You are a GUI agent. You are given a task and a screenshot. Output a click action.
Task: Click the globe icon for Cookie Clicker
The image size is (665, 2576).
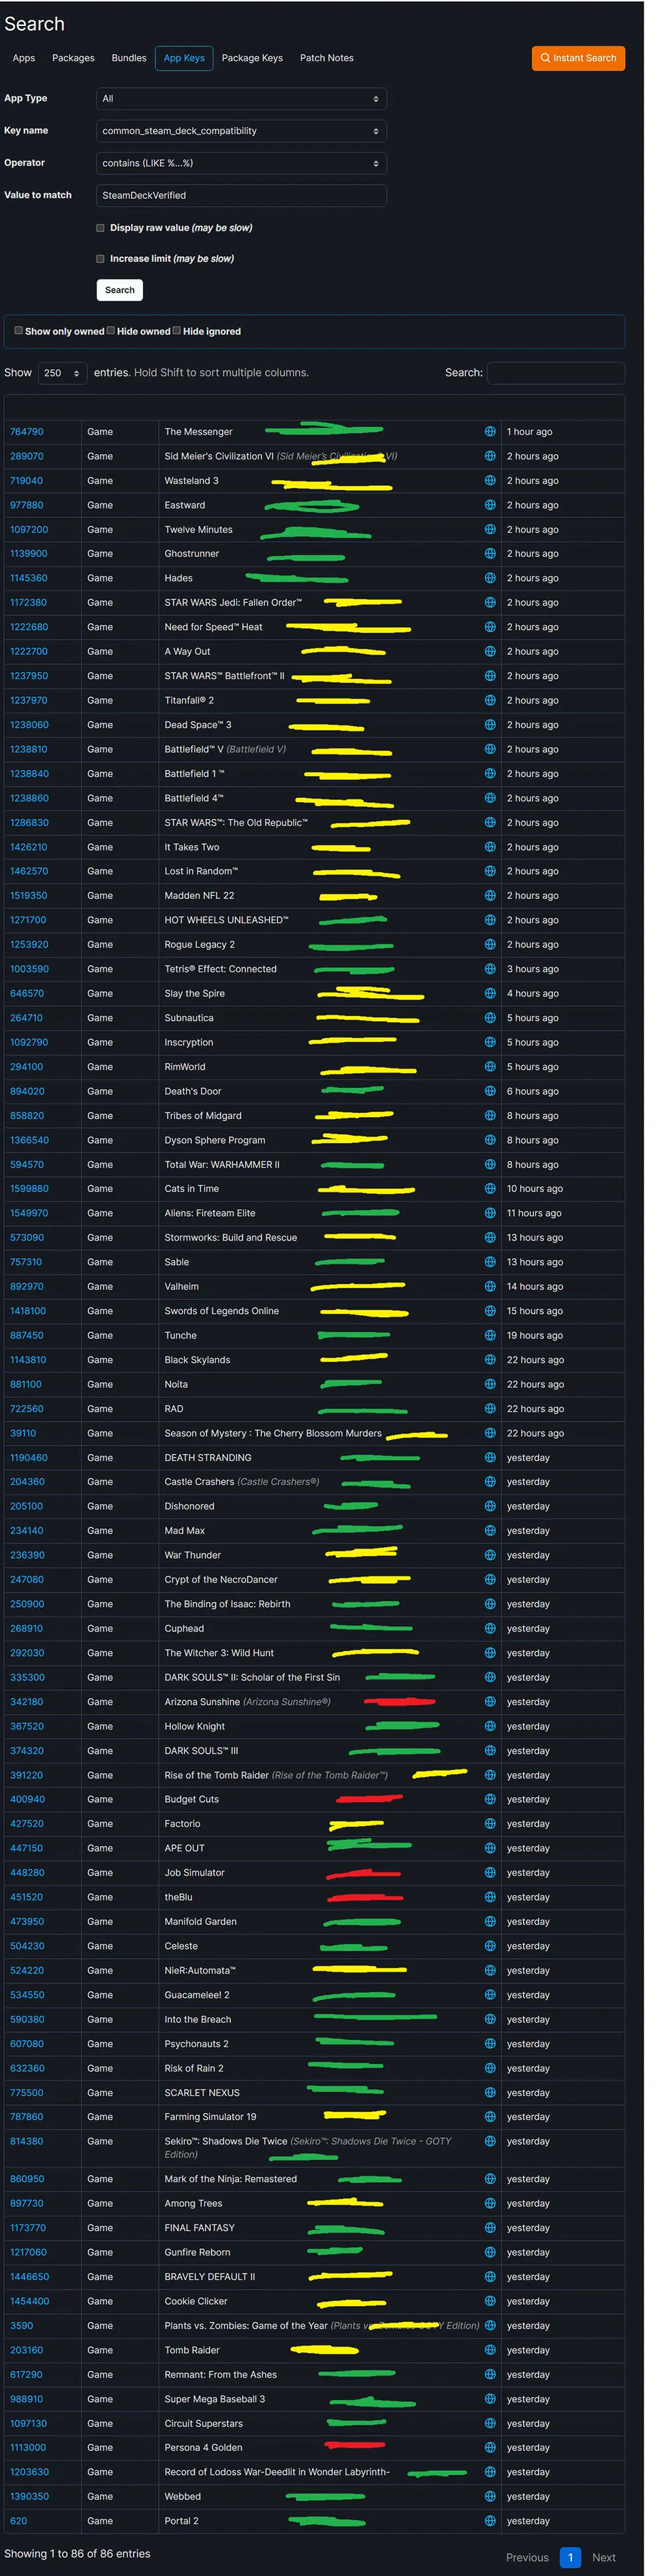click(490, 2301)
